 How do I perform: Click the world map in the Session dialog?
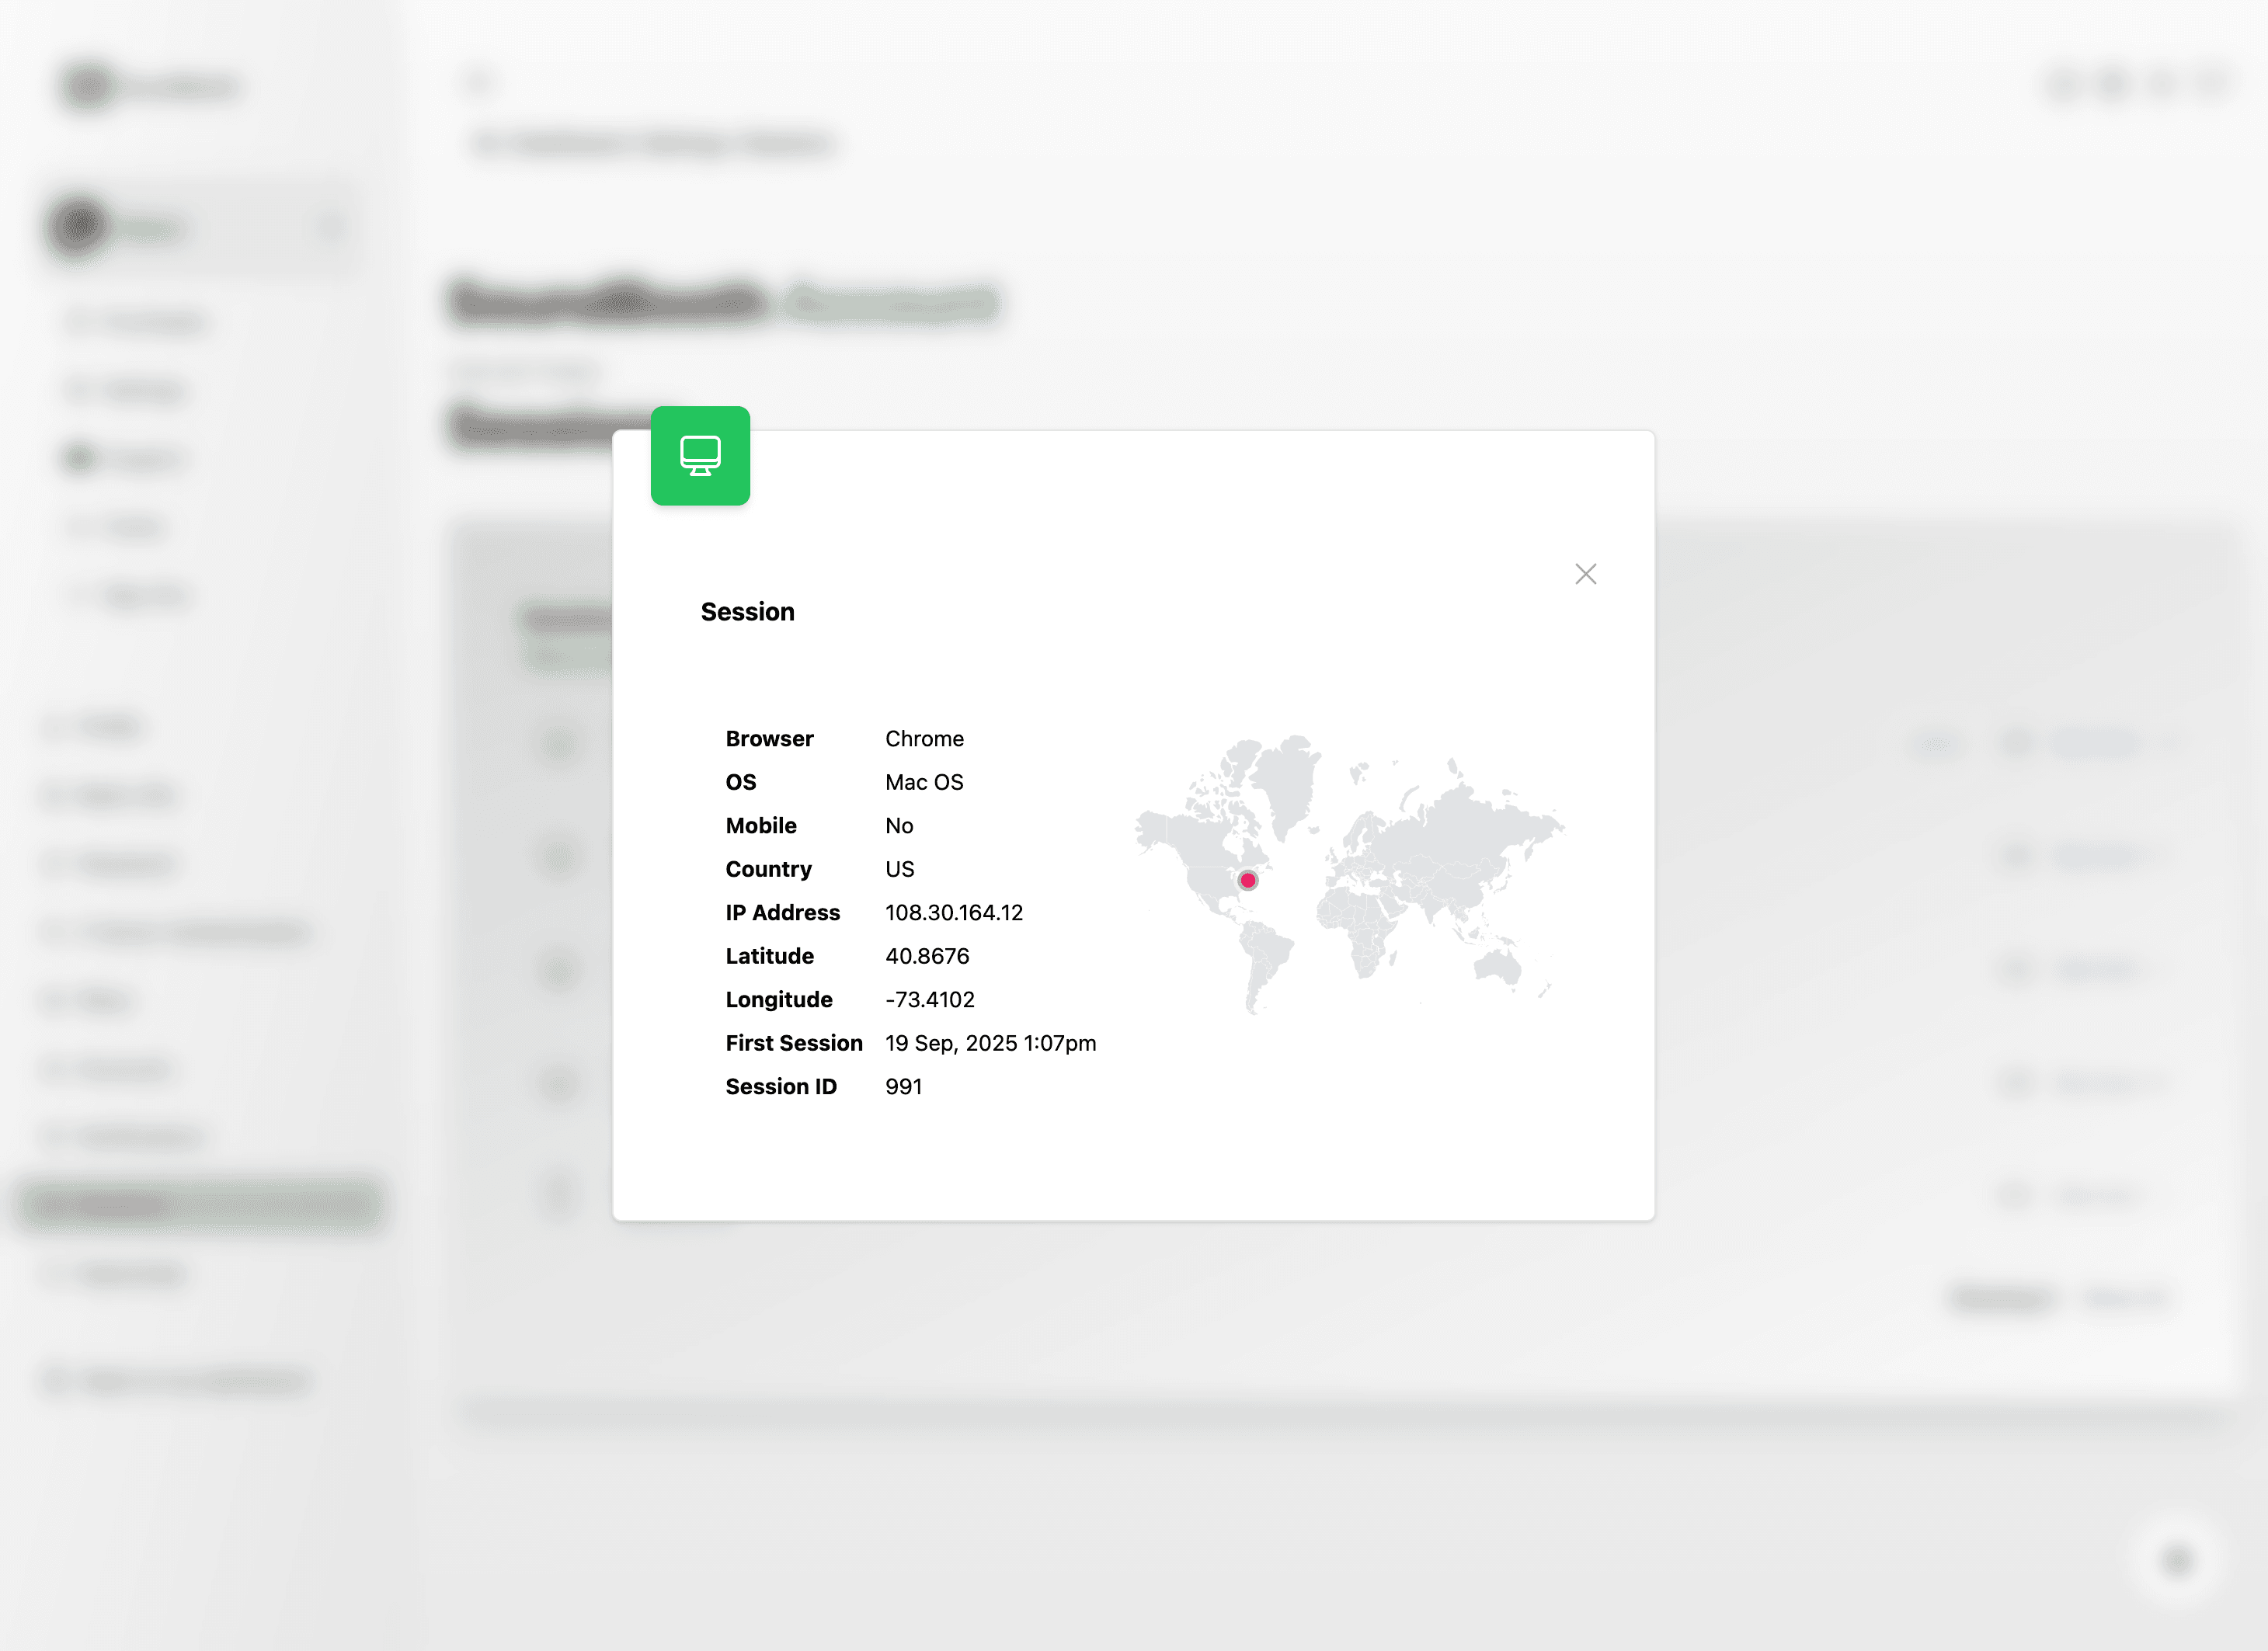pyautogui.click(x=1350, y=880)
